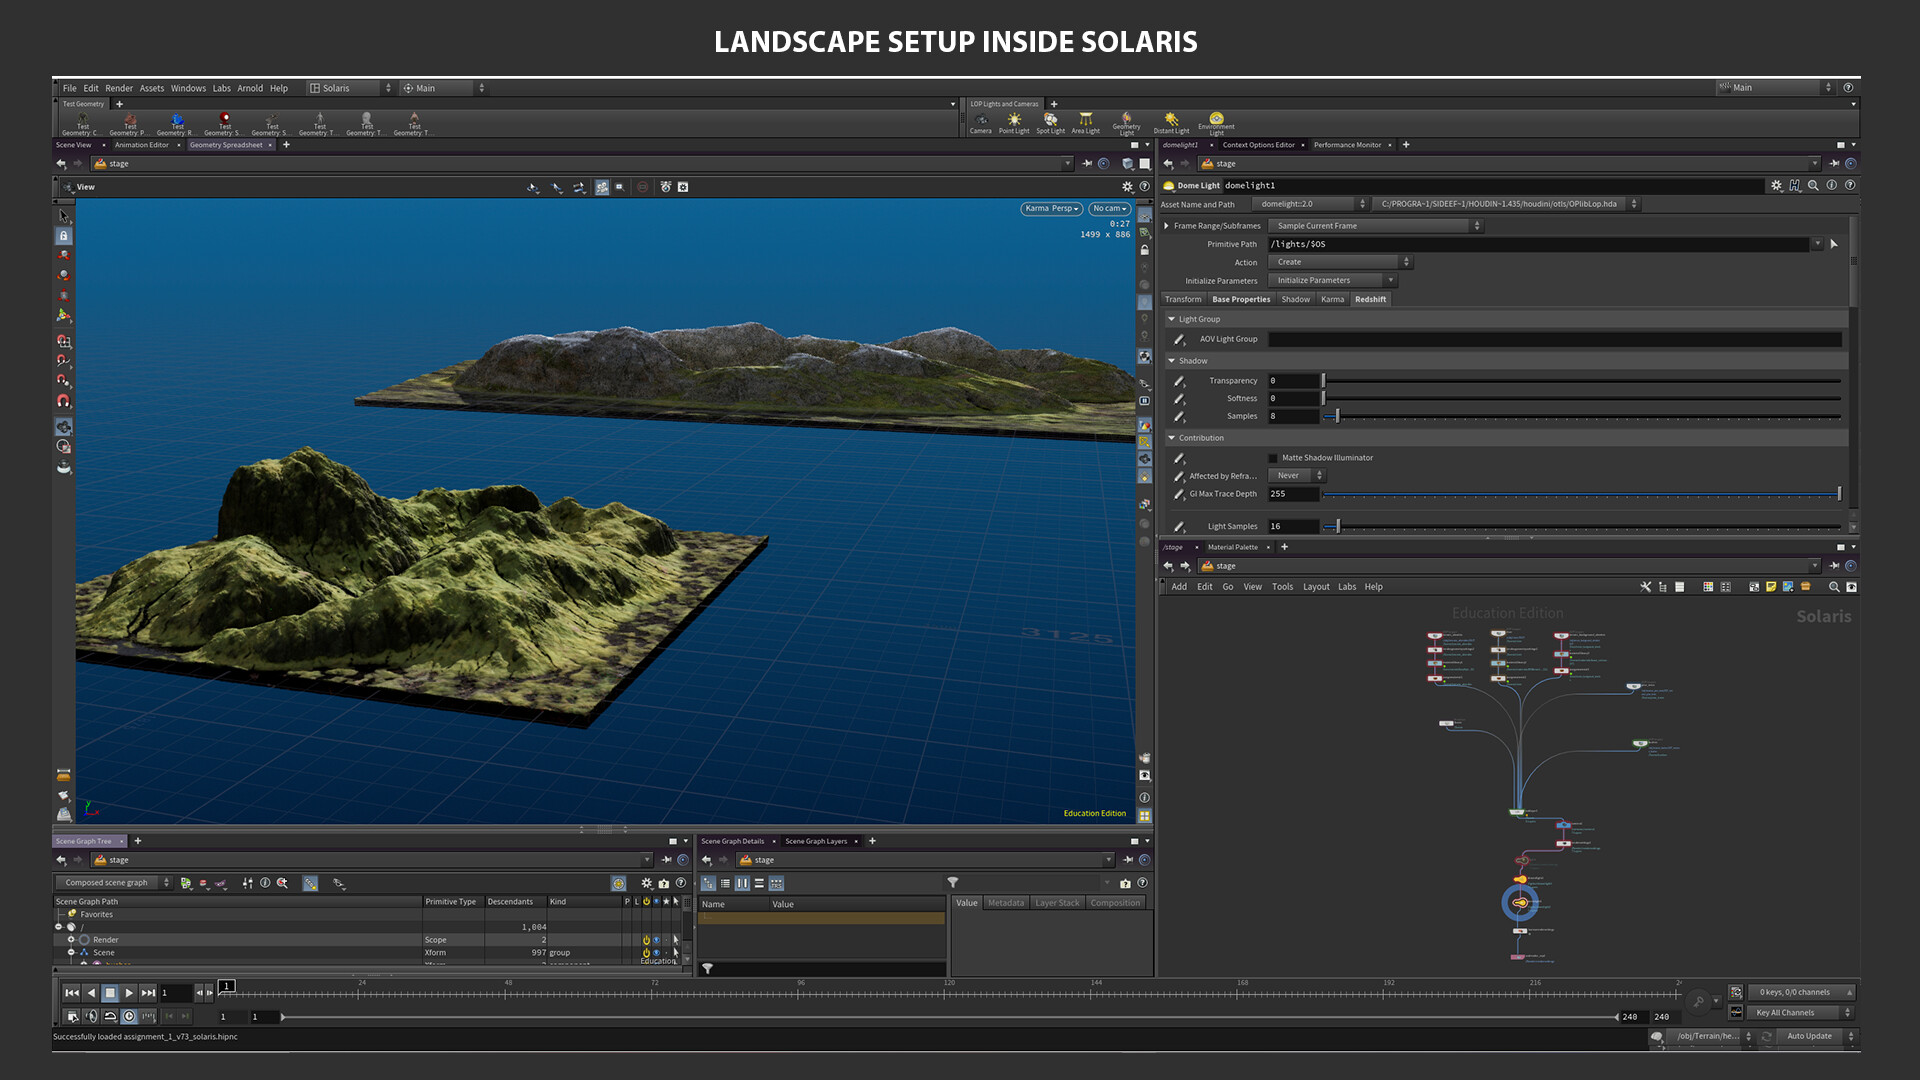Select the arrow Select tool in the viewport toolbar
This screenshot has width=1920, height=1080.
[x=63, y=215]
